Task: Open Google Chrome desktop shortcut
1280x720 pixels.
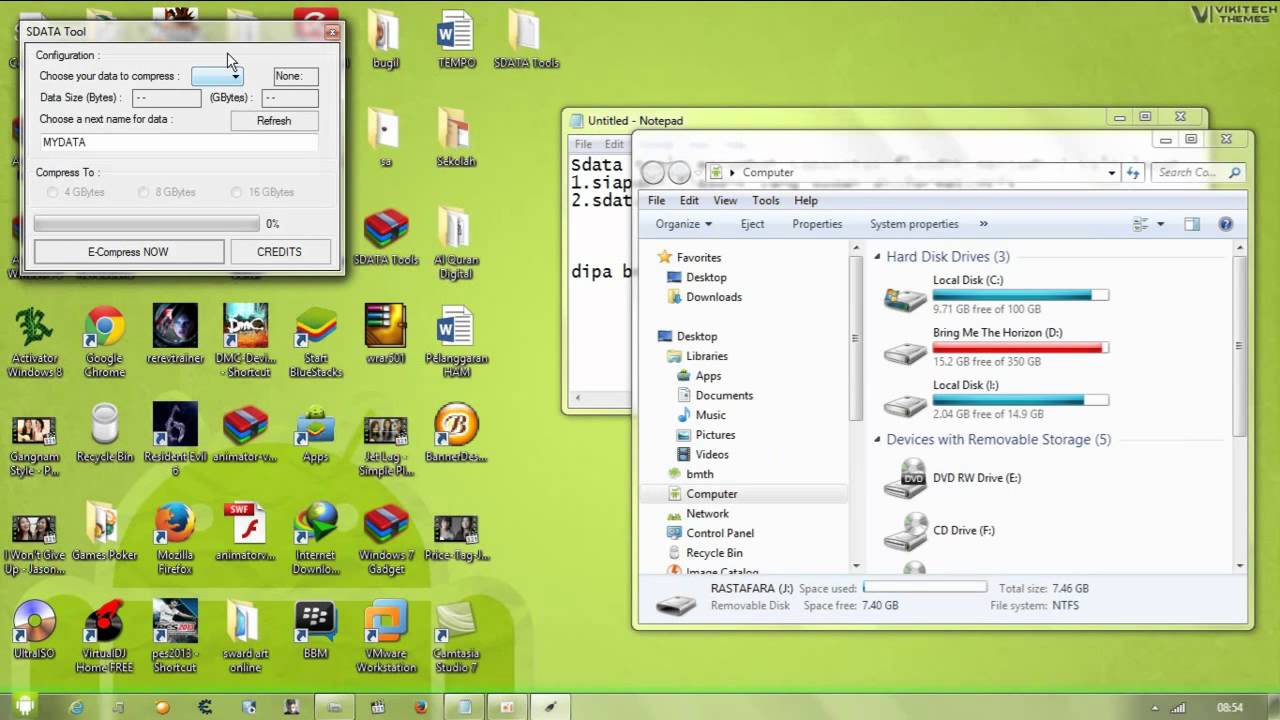Action: pyautogui.click(x=104, y=341)
